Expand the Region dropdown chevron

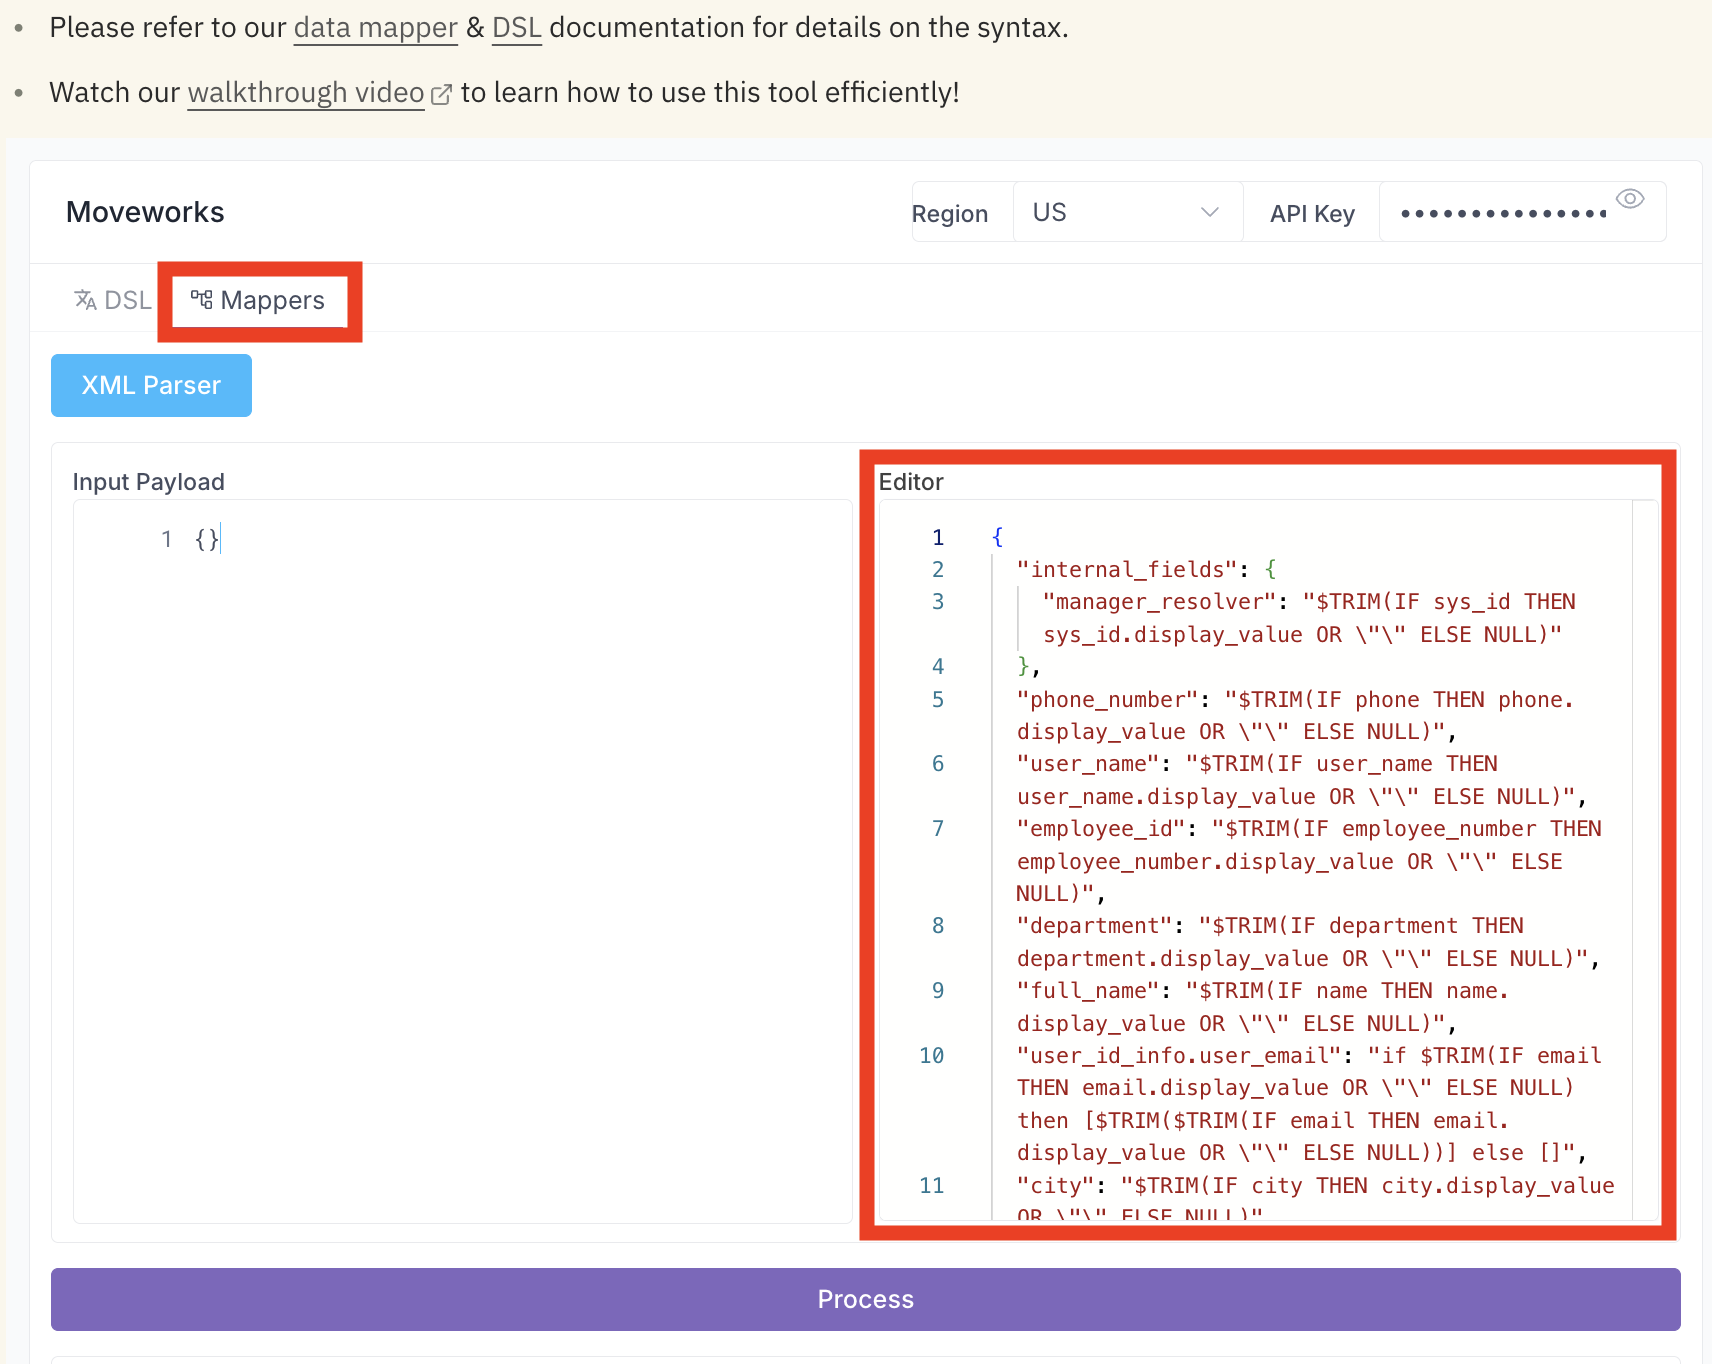pos(1209,212)
